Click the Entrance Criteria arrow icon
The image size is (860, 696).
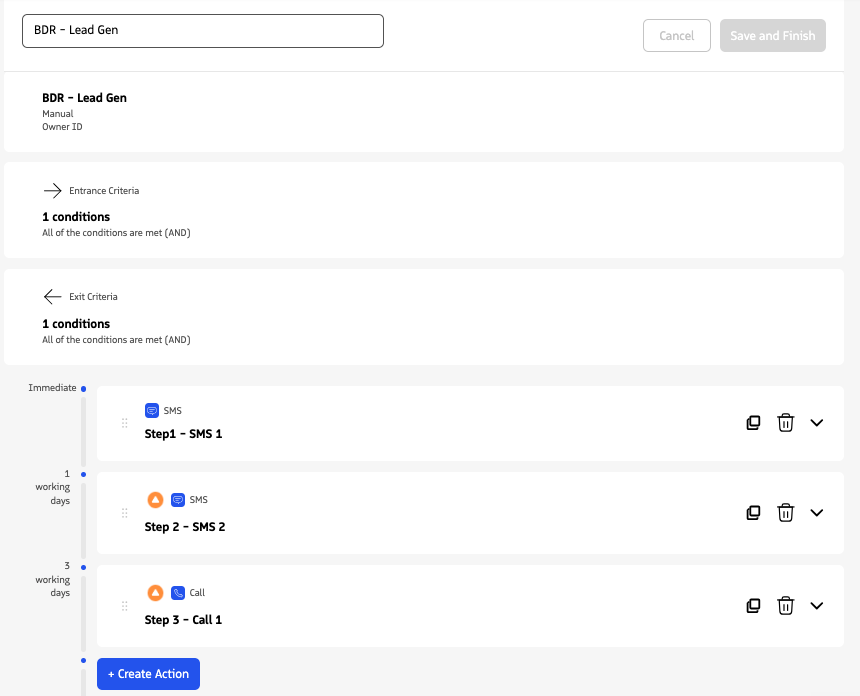tap(53, 190)
